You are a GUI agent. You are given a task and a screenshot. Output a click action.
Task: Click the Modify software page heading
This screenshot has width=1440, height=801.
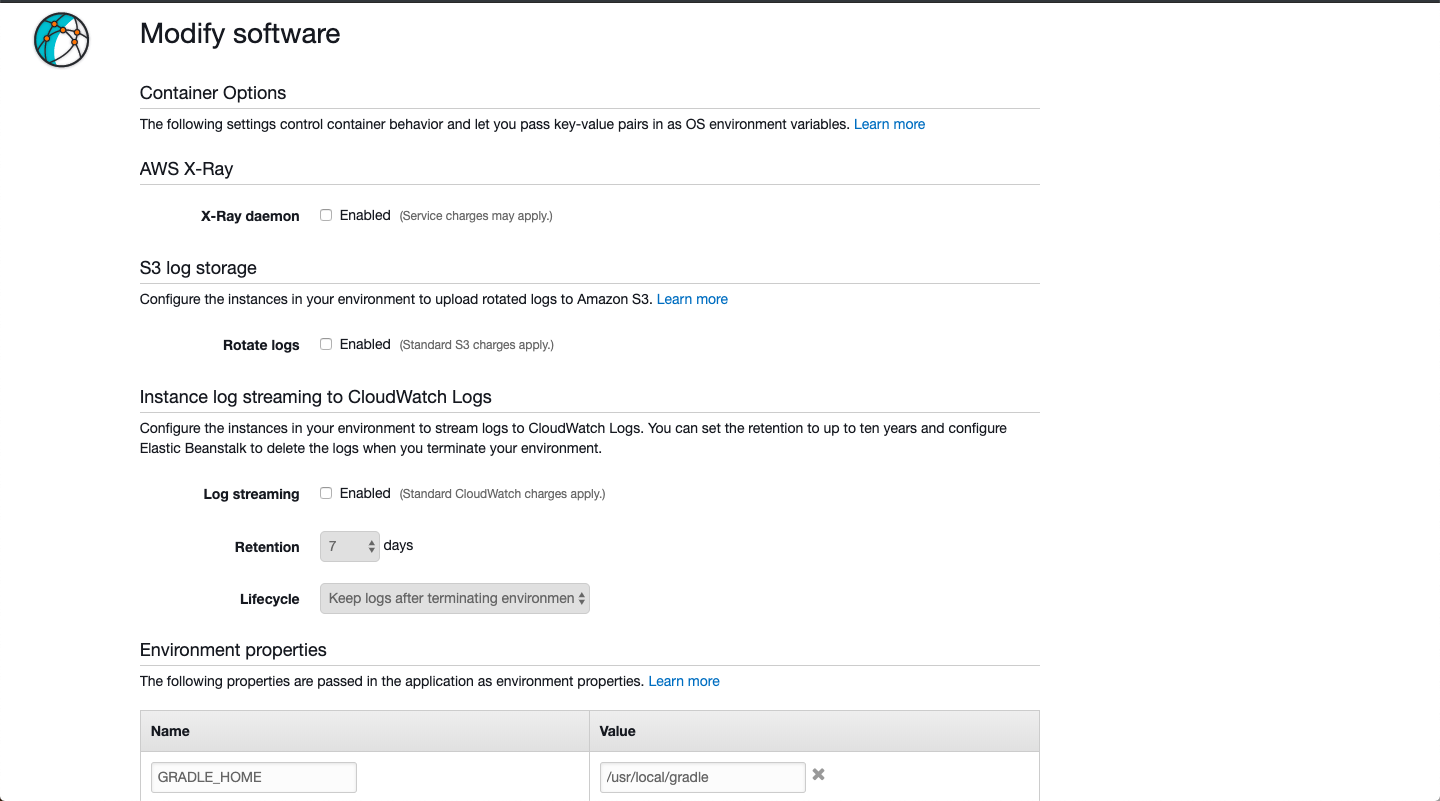(240, 33)
